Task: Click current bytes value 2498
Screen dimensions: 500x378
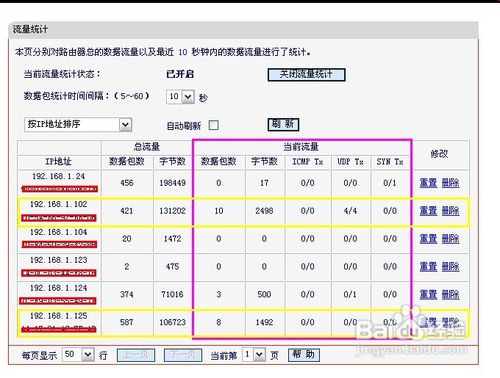Action: click(x=264, y=211)
